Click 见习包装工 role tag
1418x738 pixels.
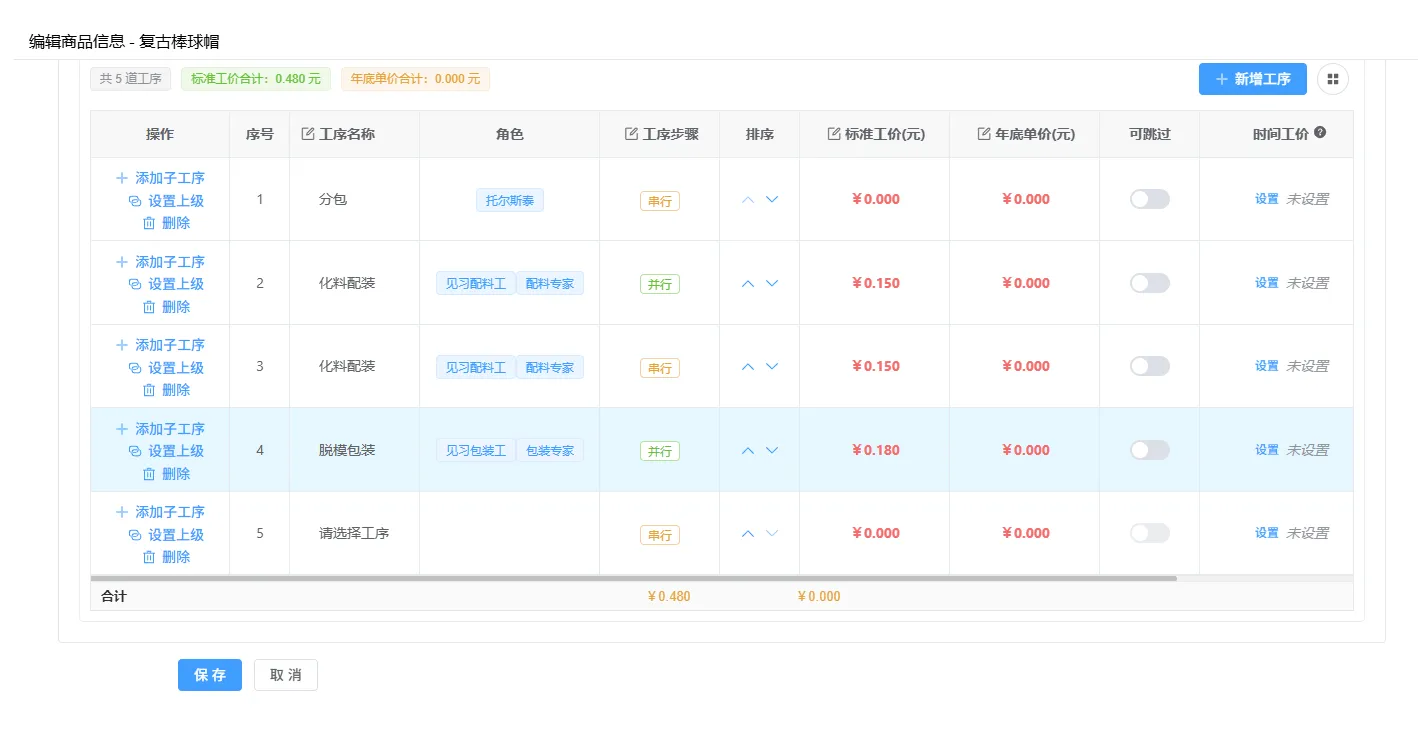pyautogui.click(x=476, y=450)
